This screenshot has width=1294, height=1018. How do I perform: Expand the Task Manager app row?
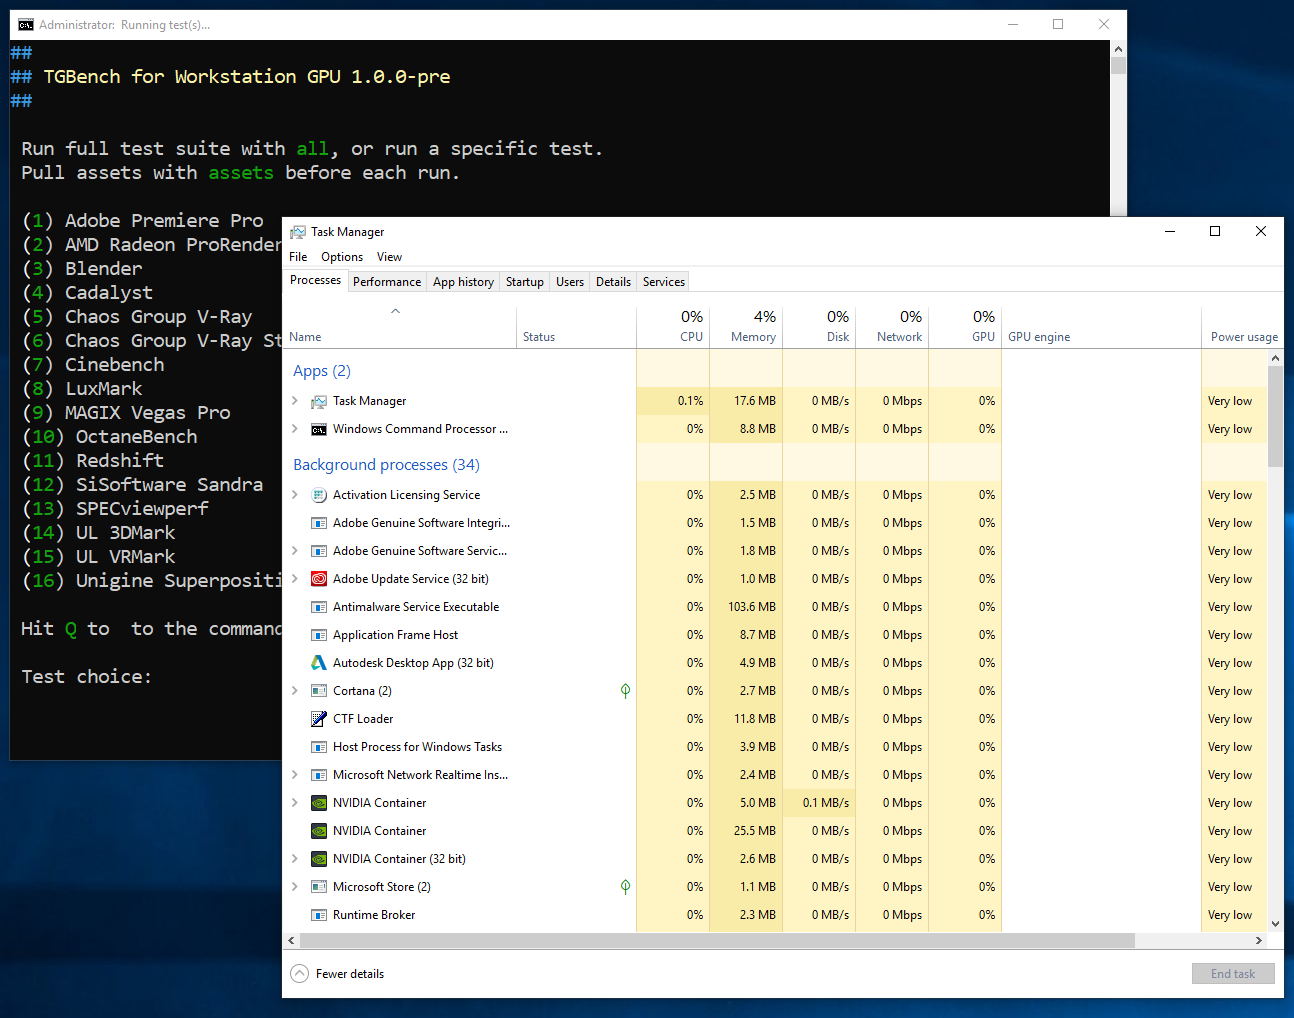click(295, 401)
